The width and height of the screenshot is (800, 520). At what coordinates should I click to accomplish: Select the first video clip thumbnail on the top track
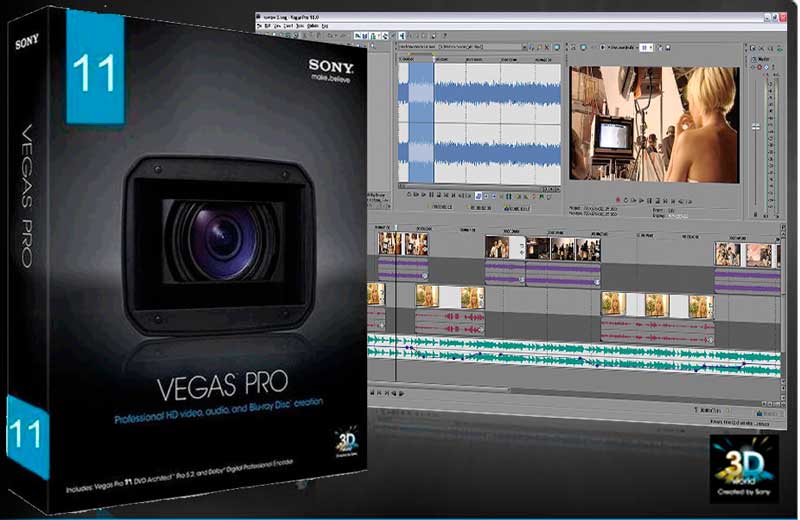pyautogui.click(x=390, y=243)
